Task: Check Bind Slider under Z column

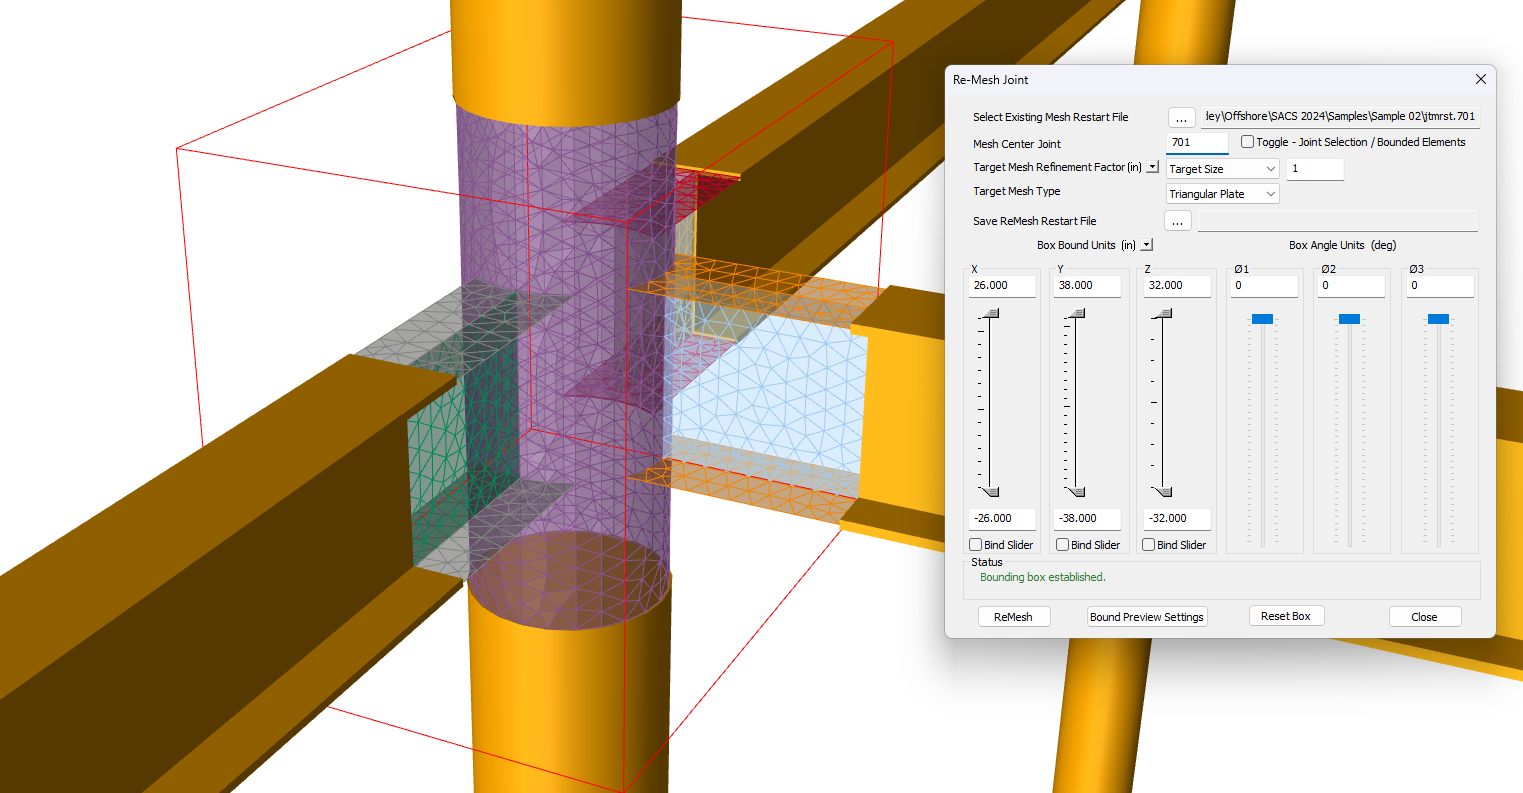Action: tap(1149, 545)
